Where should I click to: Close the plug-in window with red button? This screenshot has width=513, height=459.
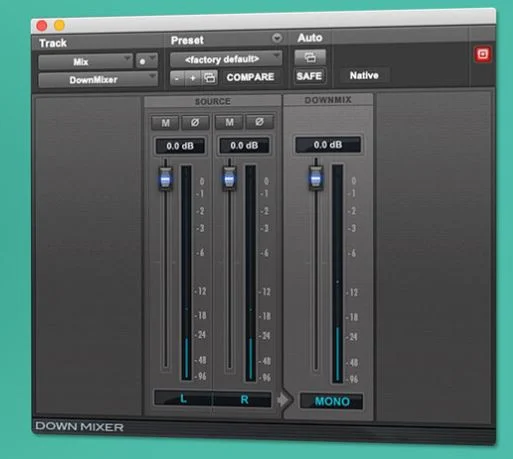click(x=42, y=26)
